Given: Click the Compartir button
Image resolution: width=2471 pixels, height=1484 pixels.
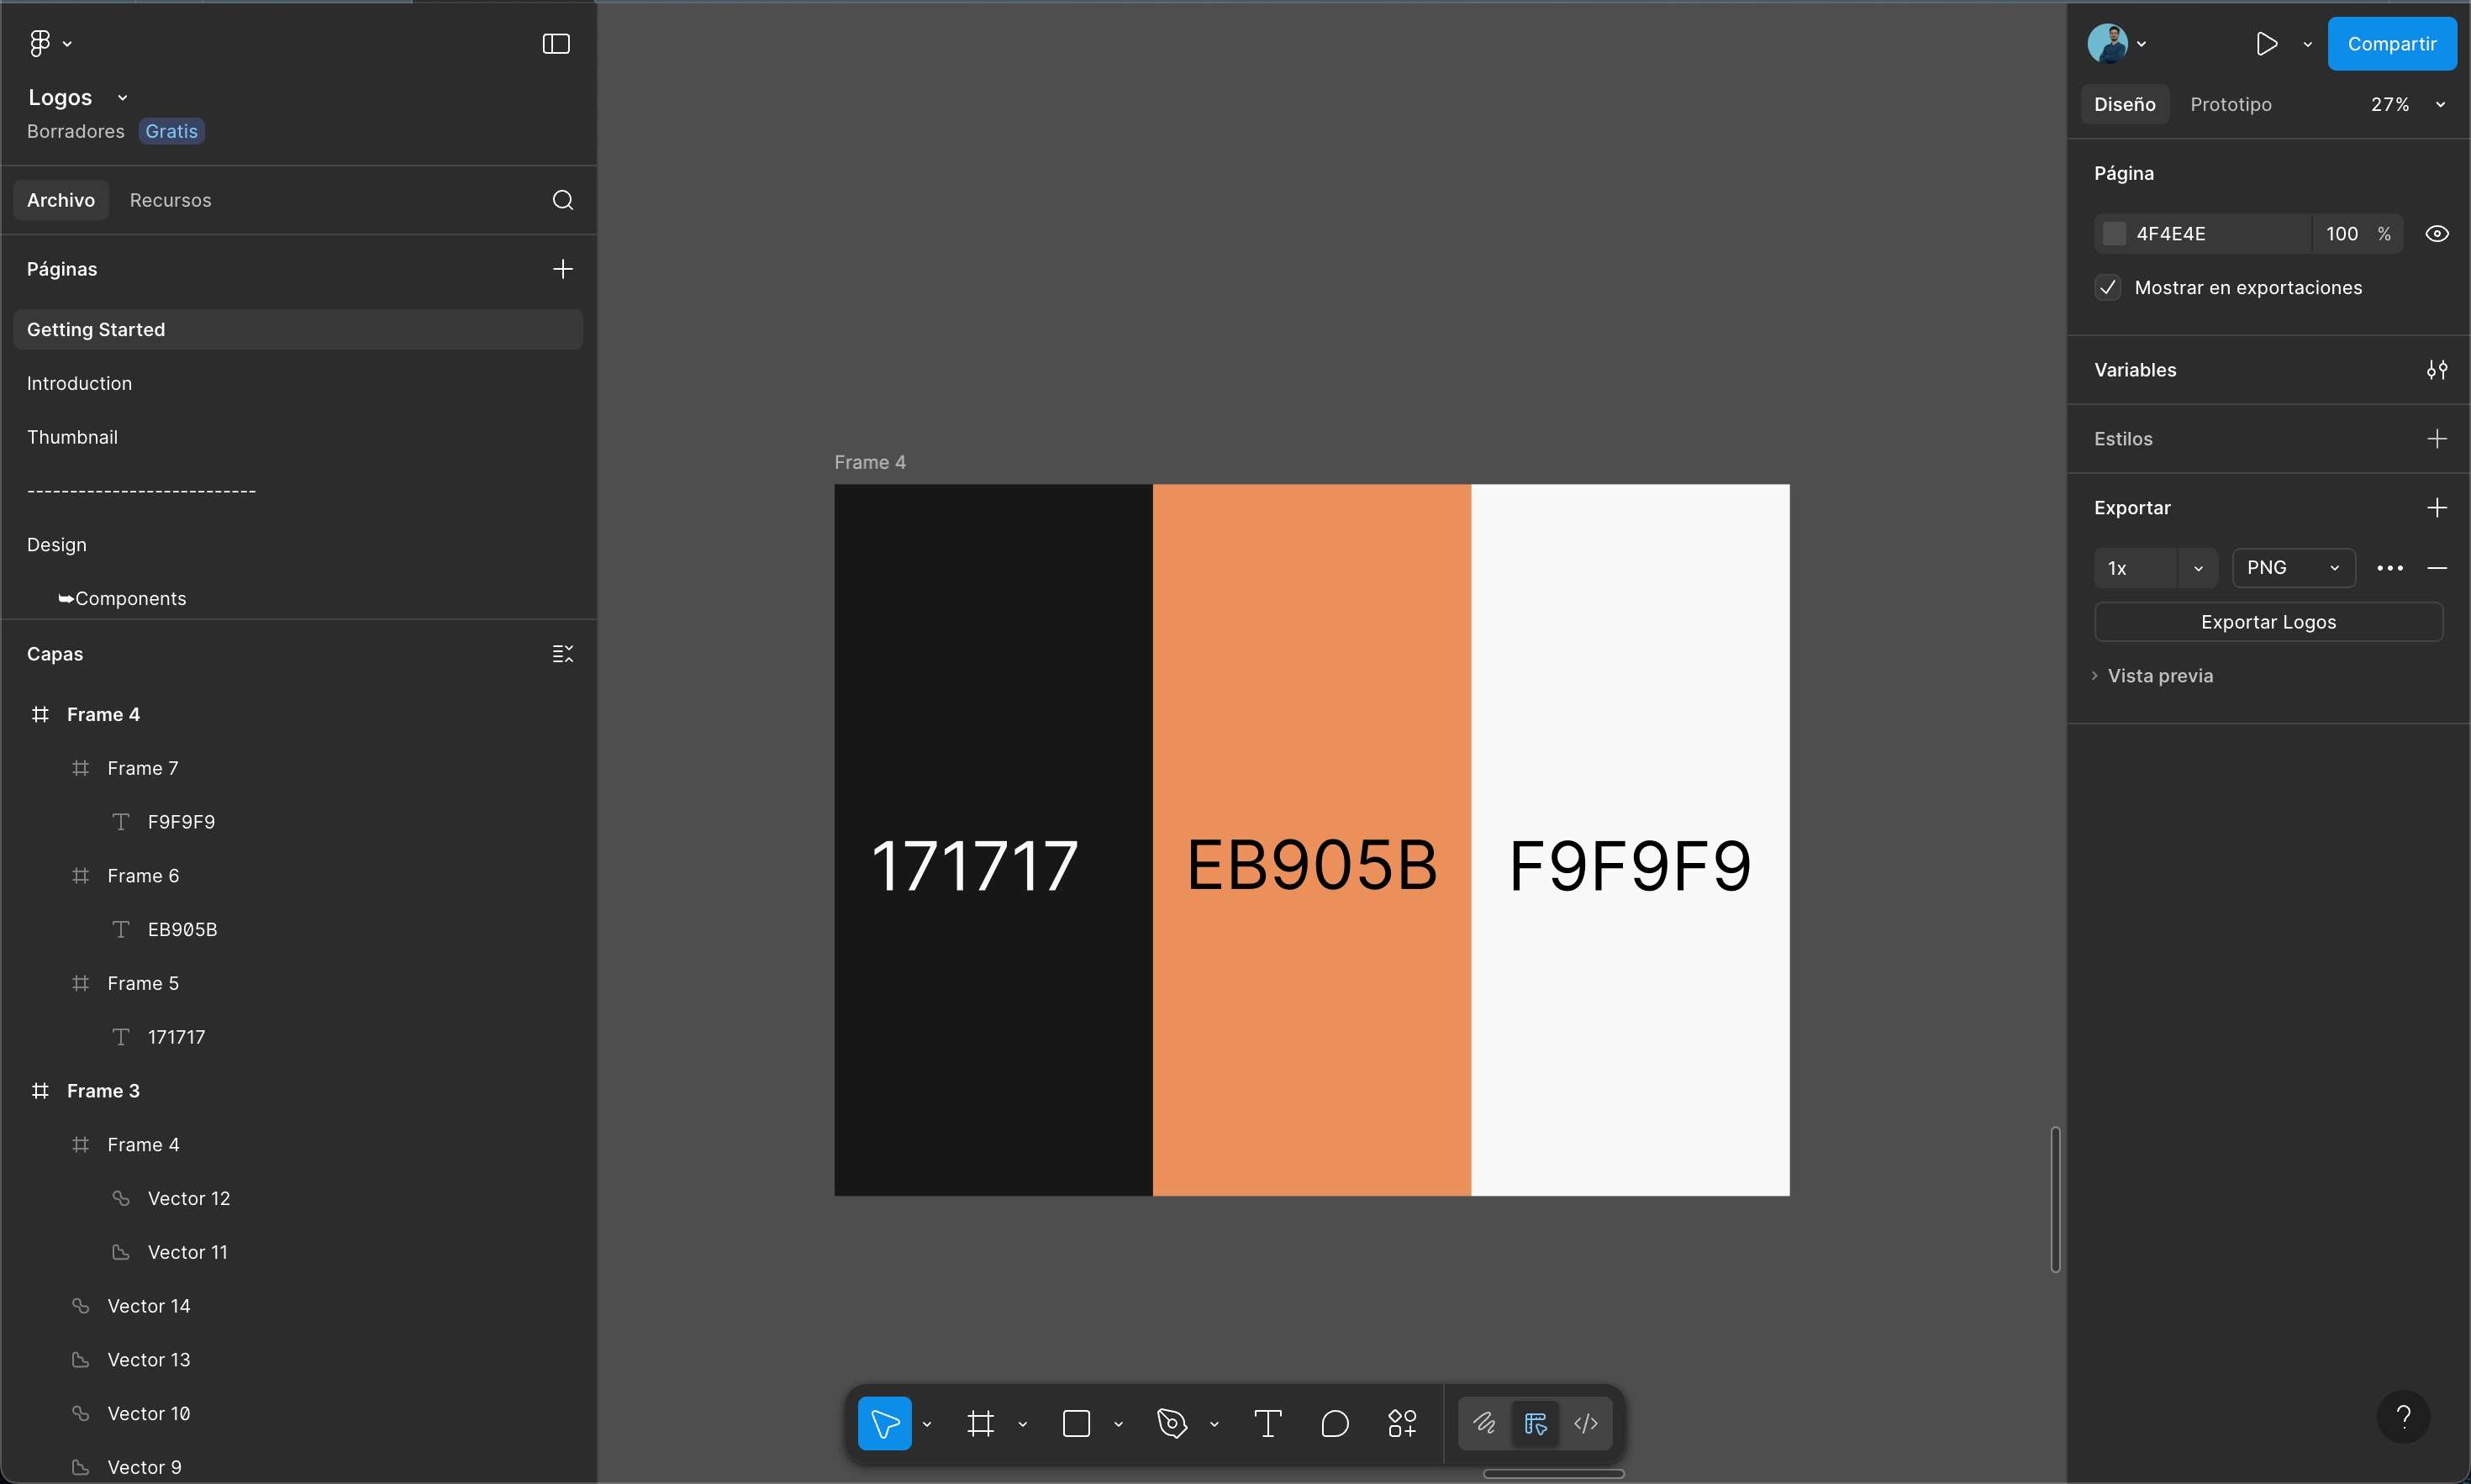Looking at the screenshot, I should point(2390,44).
